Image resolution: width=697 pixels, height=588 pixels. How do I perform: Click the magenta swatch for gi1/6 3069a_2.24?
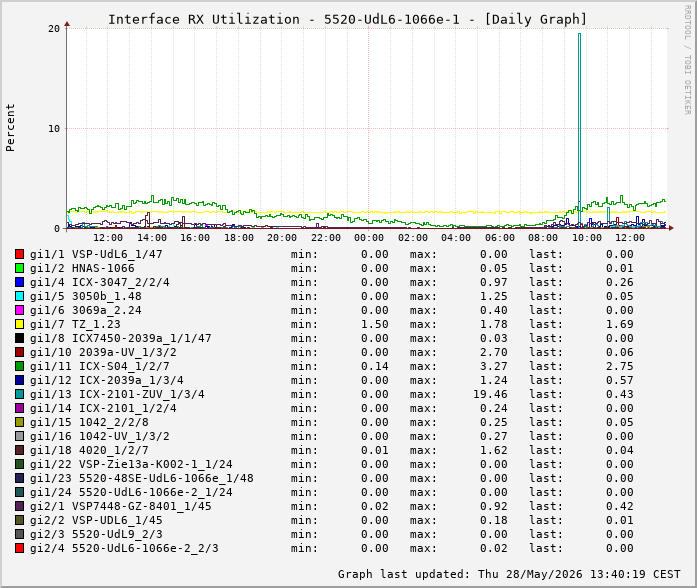(x=19, y=310)
